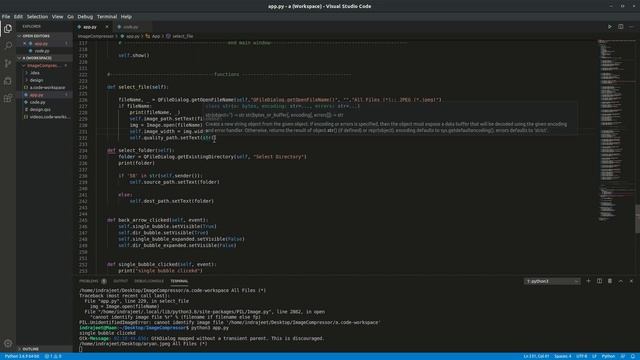Switch to the Debug Console tab
This screenshot has height=360, width=640.
pyautogui.click(x=149, y=281)
